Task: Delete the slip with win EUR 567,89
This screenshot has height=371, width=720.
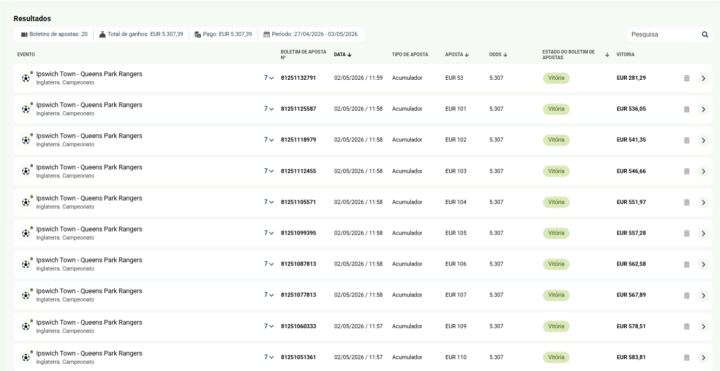Action: pyautogui.click(x=686, y=295)
